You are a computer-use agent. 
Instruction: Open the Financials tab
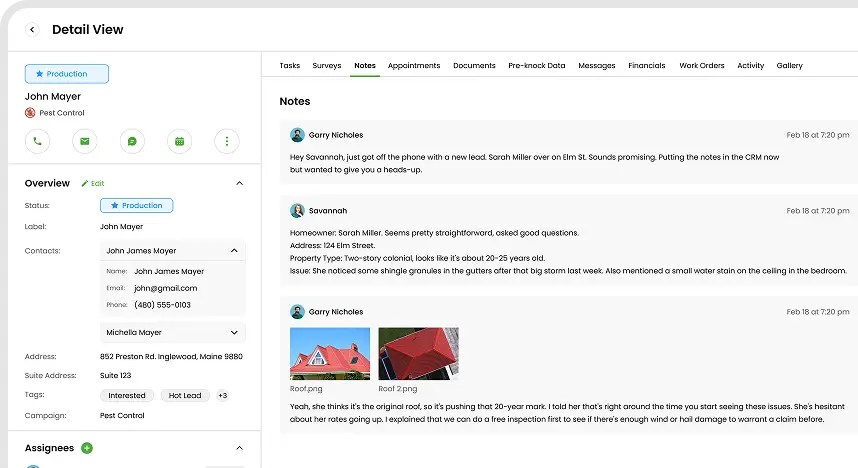[x=647, y=66]
